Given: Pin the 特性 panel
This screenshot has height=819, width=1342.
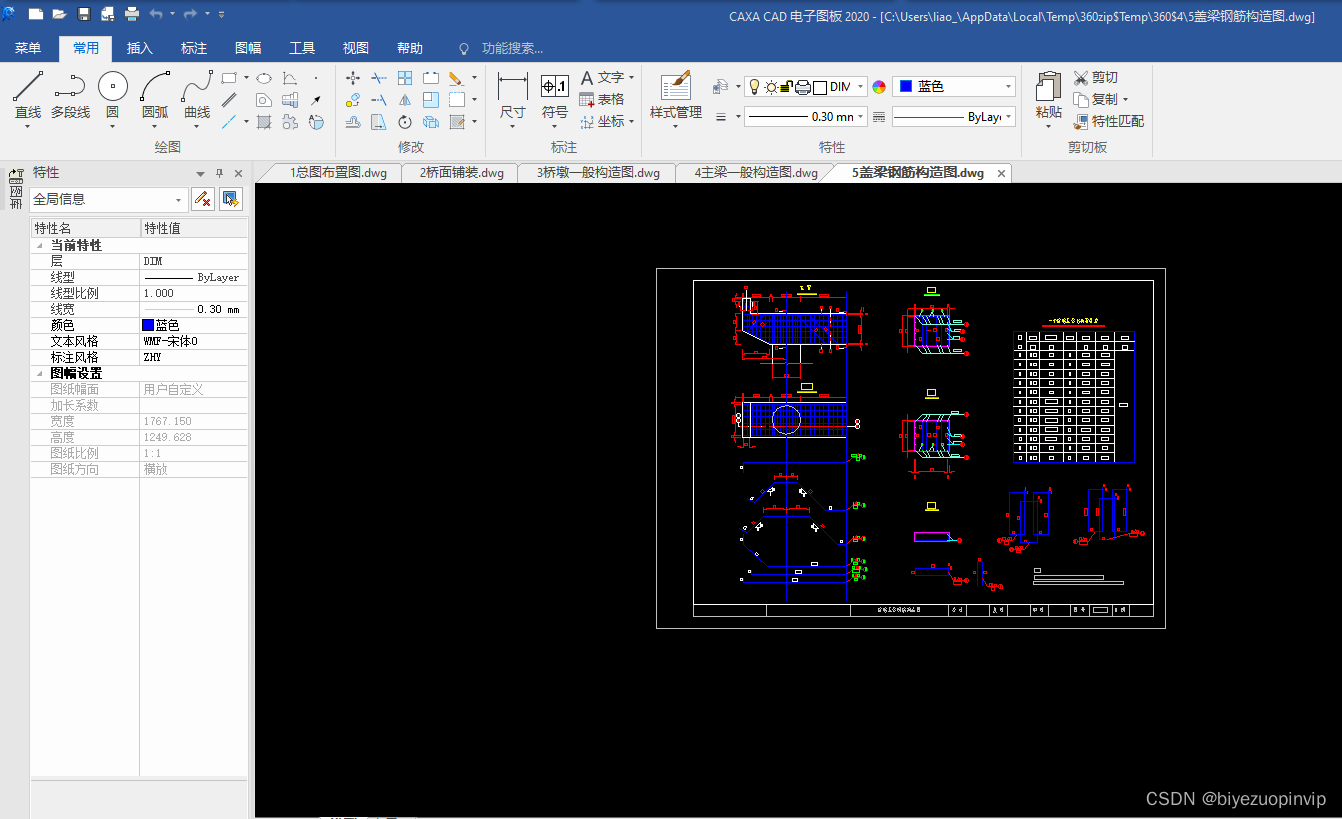Looking at the screenshot, I should (220, 173).
